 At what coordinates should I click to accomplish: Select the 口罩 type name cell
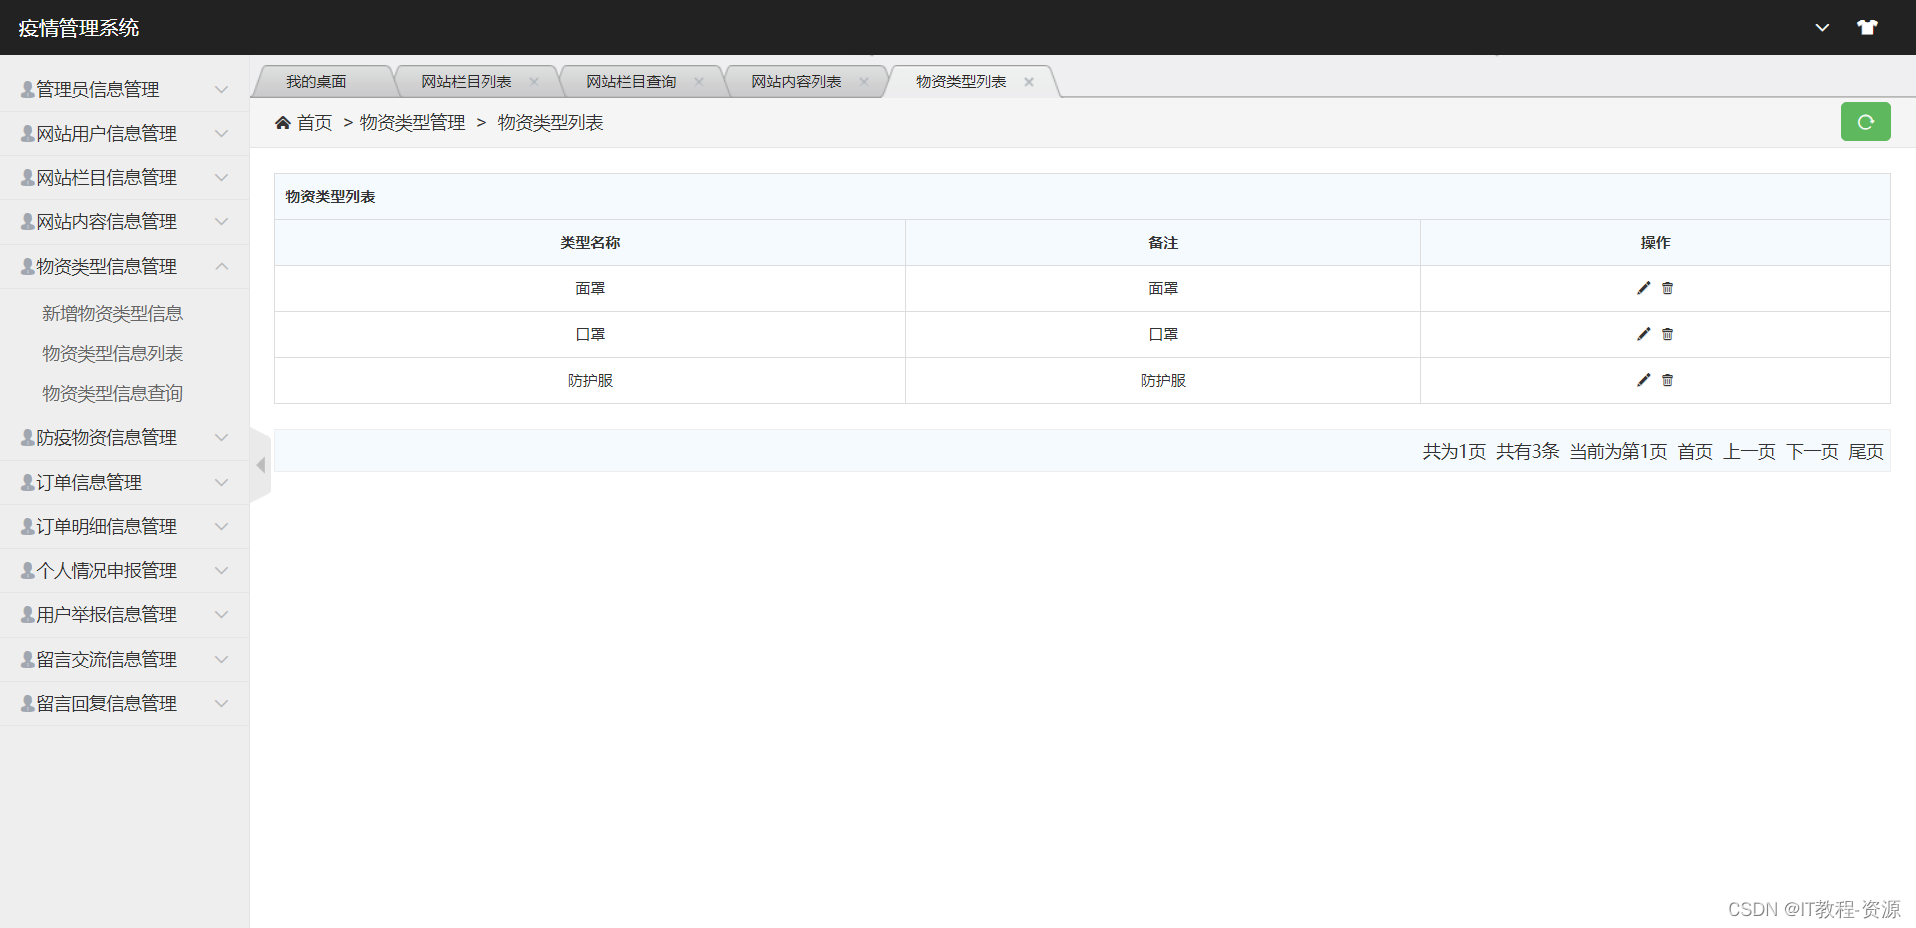click(x=590, y=334)
